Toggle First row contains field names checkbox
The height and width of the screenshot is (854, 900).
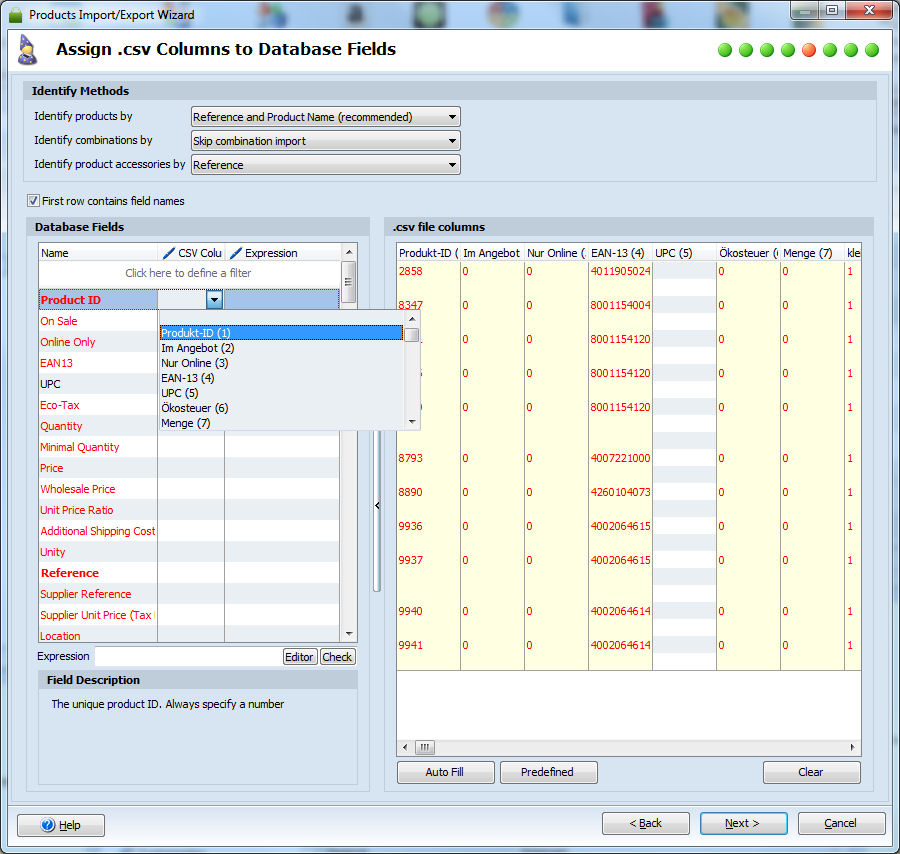[x=34, y=201]
